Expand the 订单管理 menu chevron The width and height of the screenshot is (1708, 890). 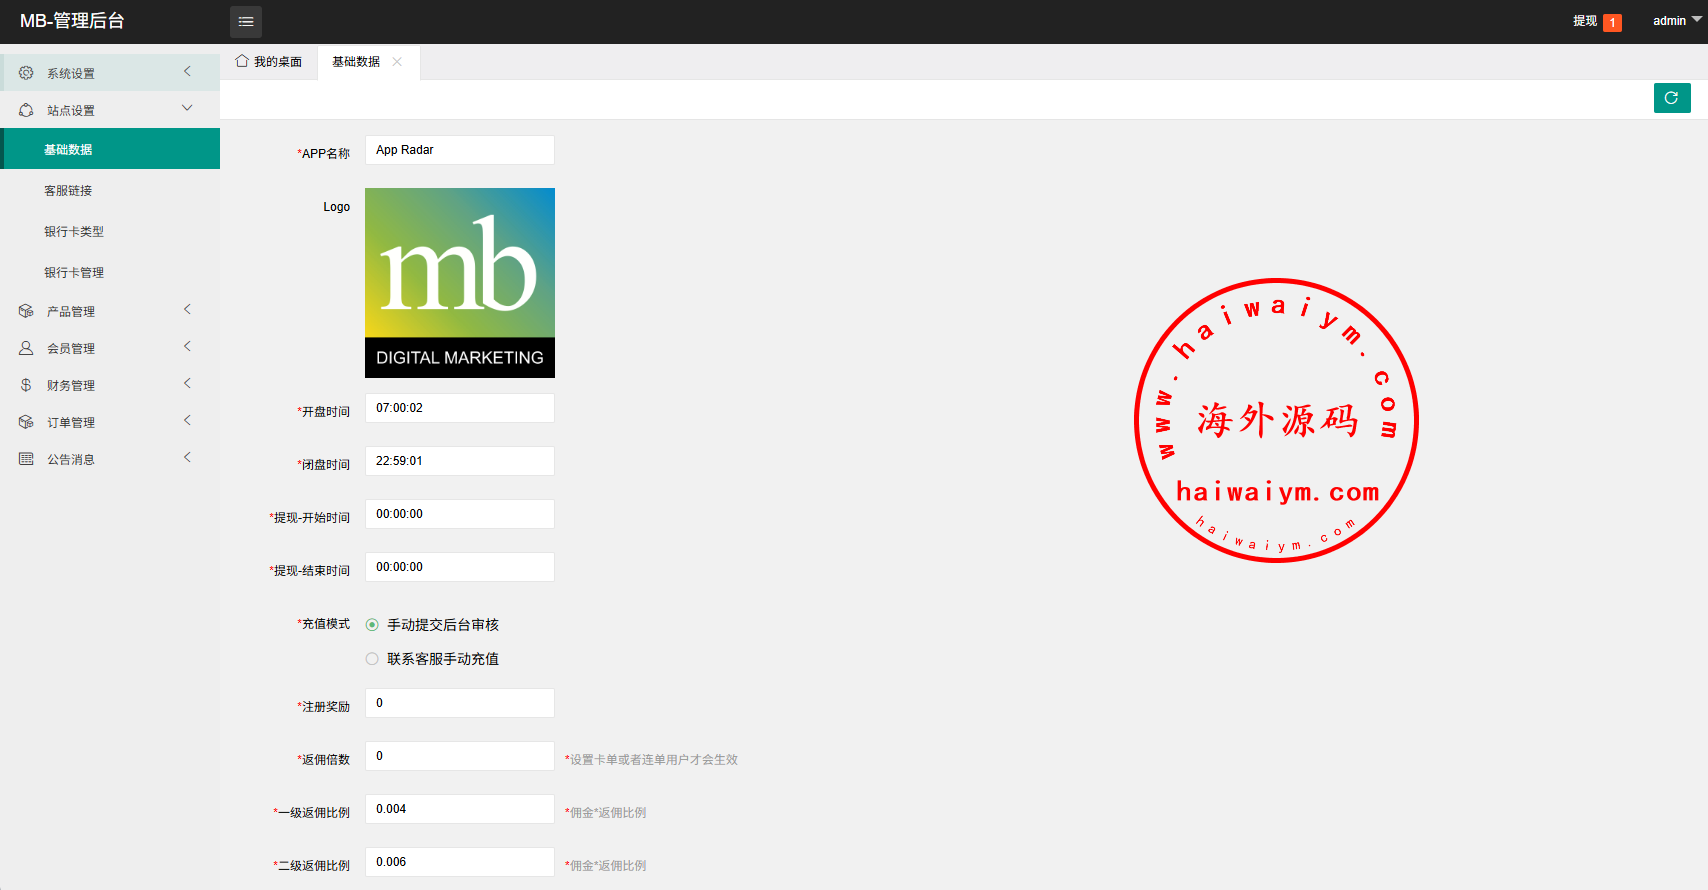tap(187, 421)
